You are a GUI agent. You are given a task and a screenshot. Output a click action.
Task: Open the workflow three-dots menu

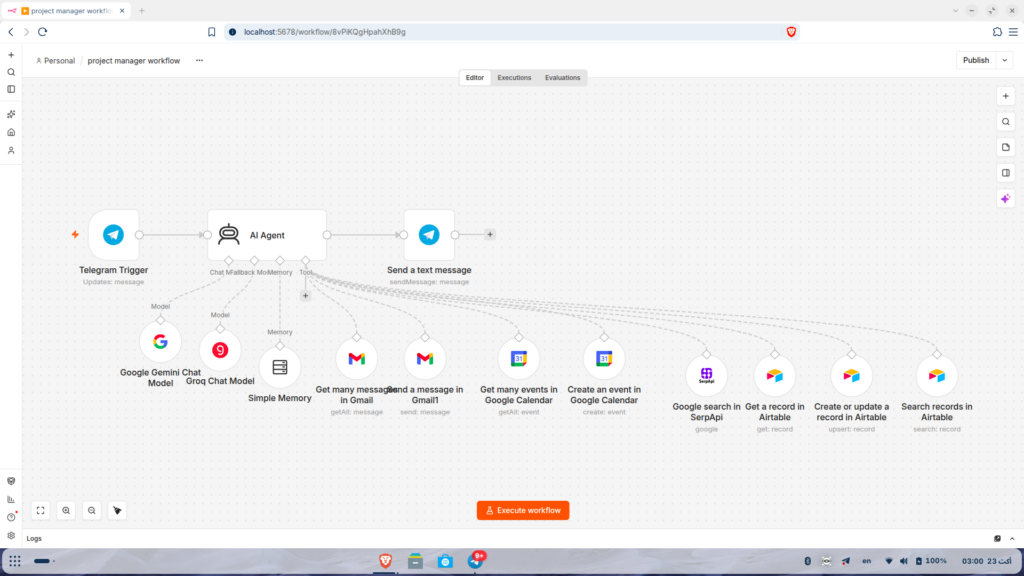tap(199, 61)
